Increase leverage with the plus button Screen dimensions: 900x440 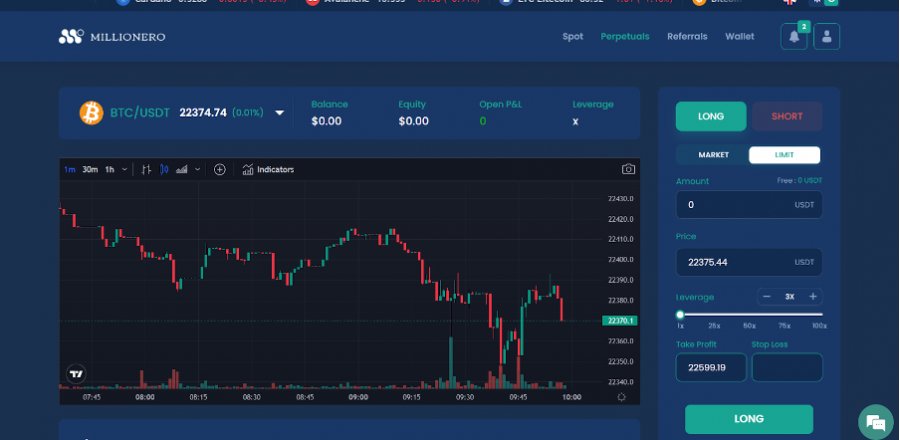(813, 297)
